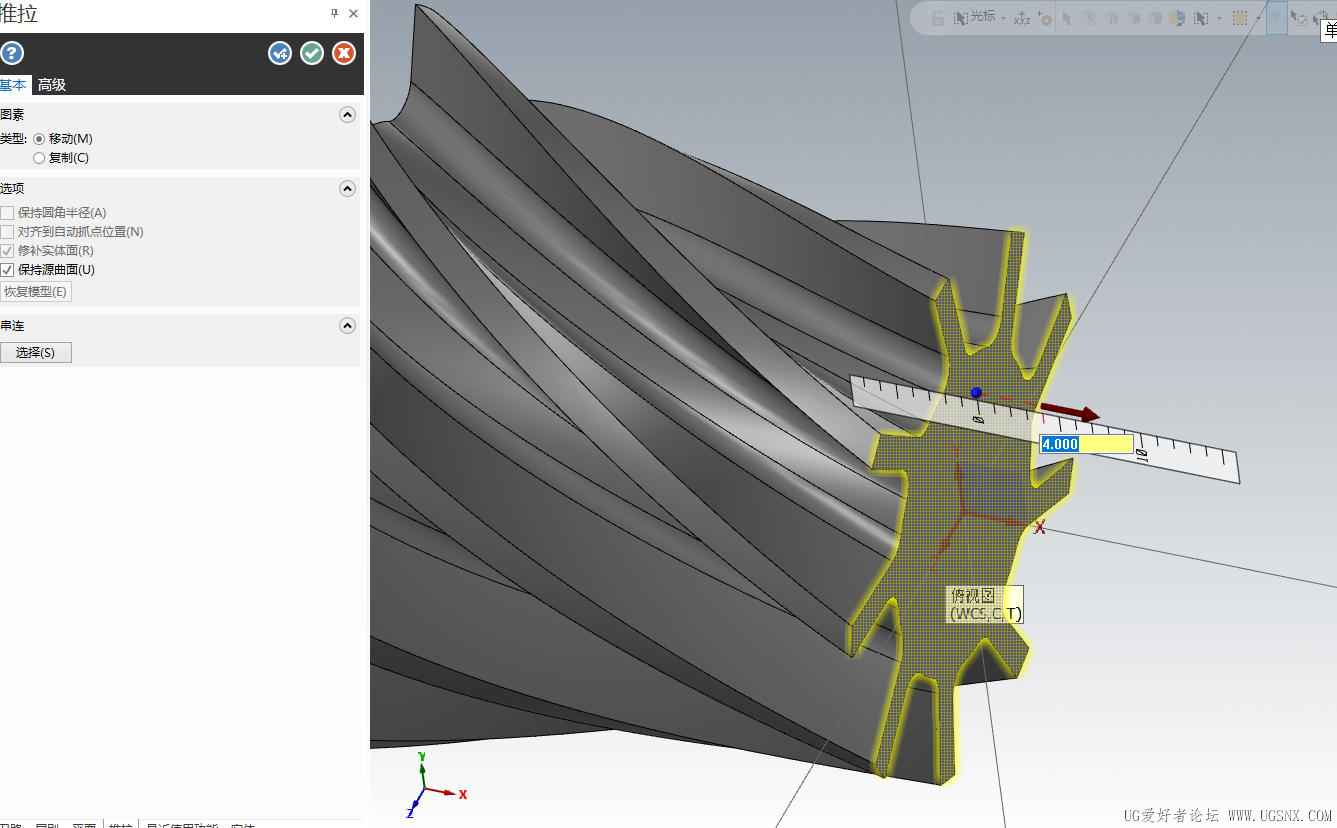Click the lock icon in selection bar

coord(938,18)
